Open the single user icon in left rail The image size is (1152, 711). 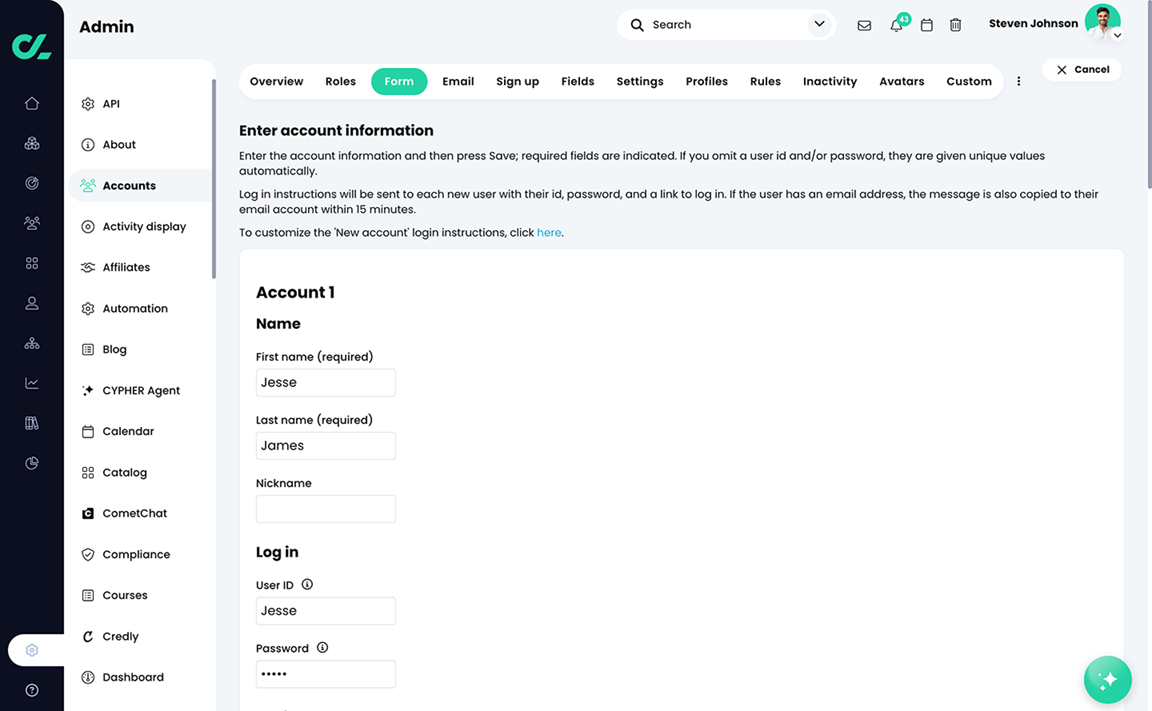pyautogui.click(x=32, y=303)
